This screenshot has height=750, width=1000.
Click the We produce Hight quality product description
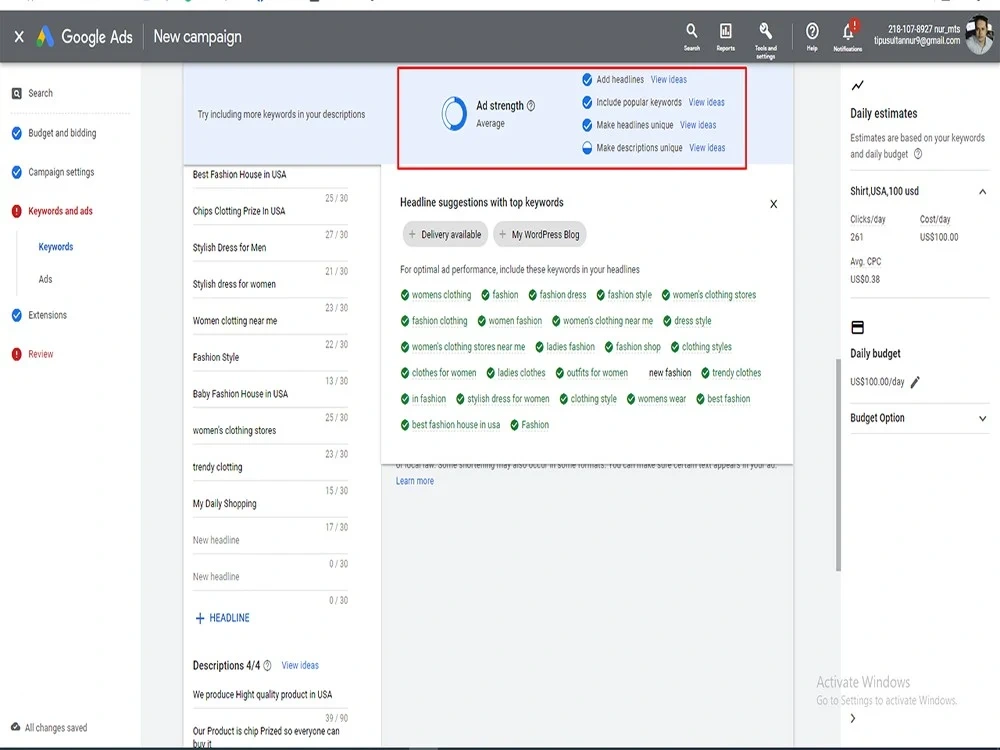click(x=270, y=695)
